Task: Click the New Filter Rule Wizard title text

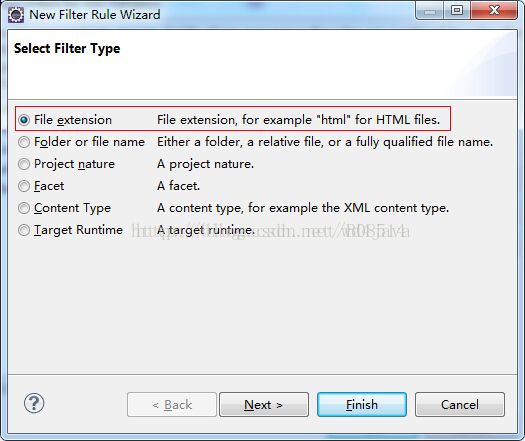Action: click(95, 15)
